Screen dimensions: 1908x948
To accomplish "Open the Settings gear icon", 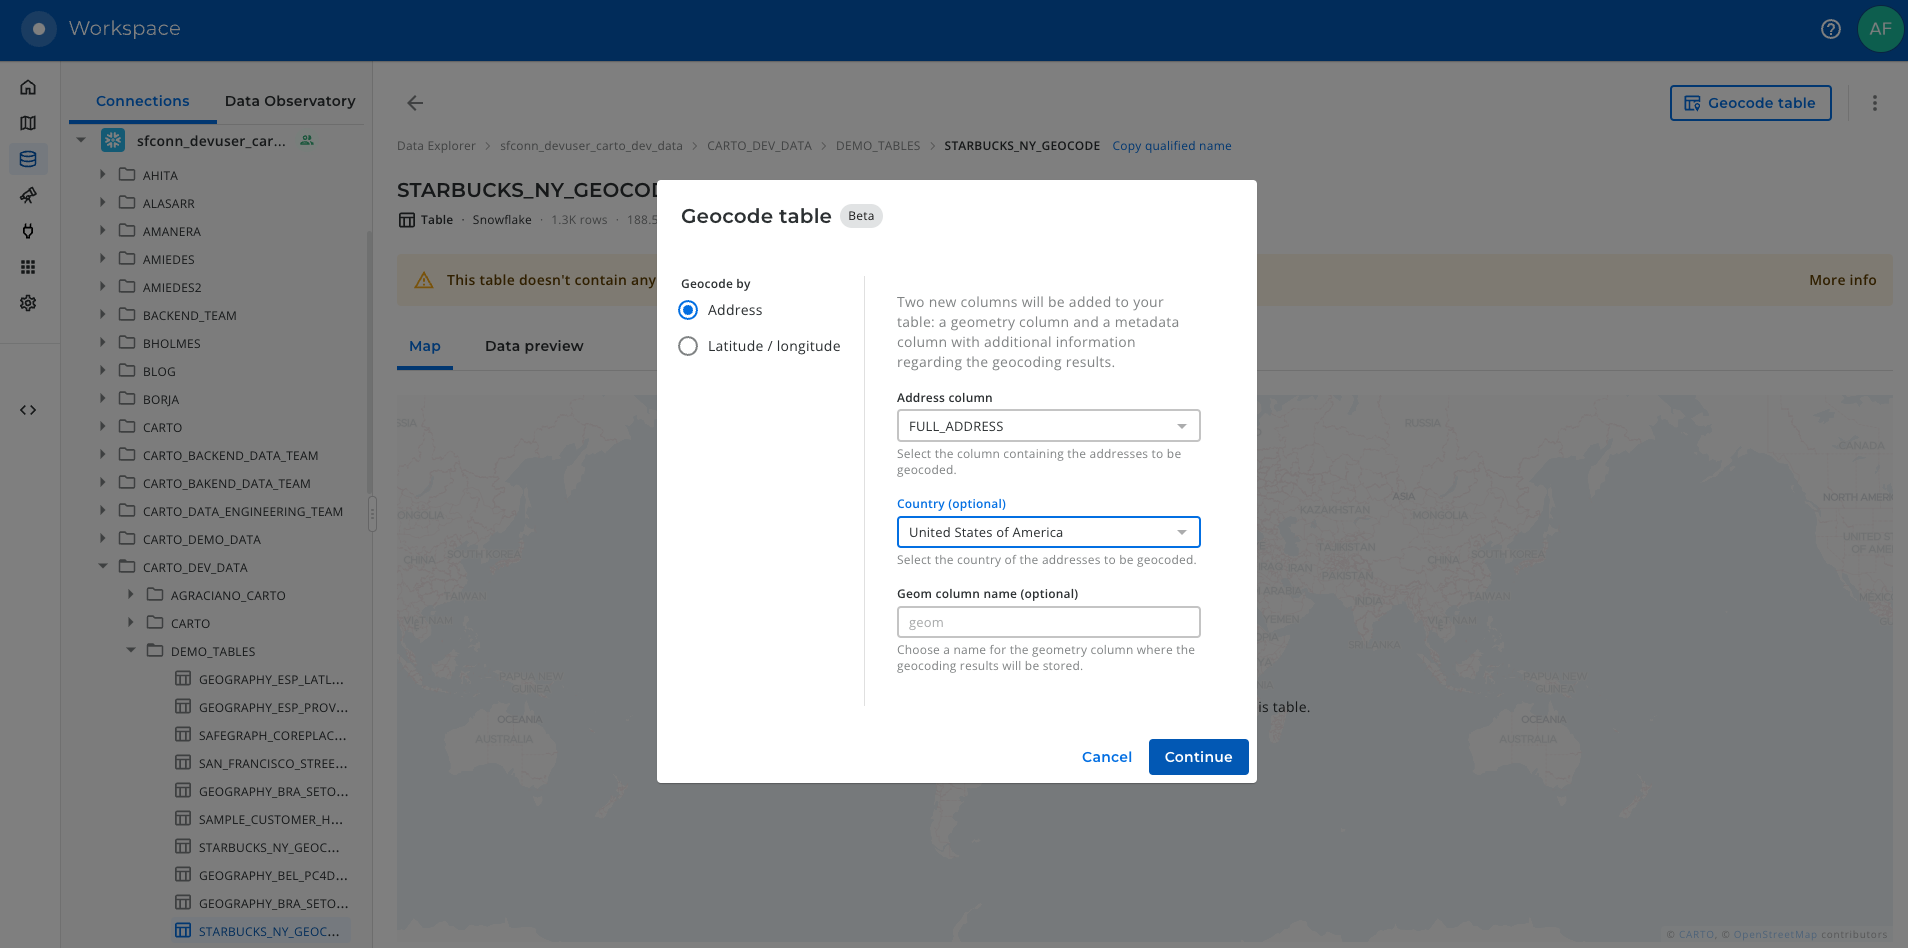I will point(28,303).
